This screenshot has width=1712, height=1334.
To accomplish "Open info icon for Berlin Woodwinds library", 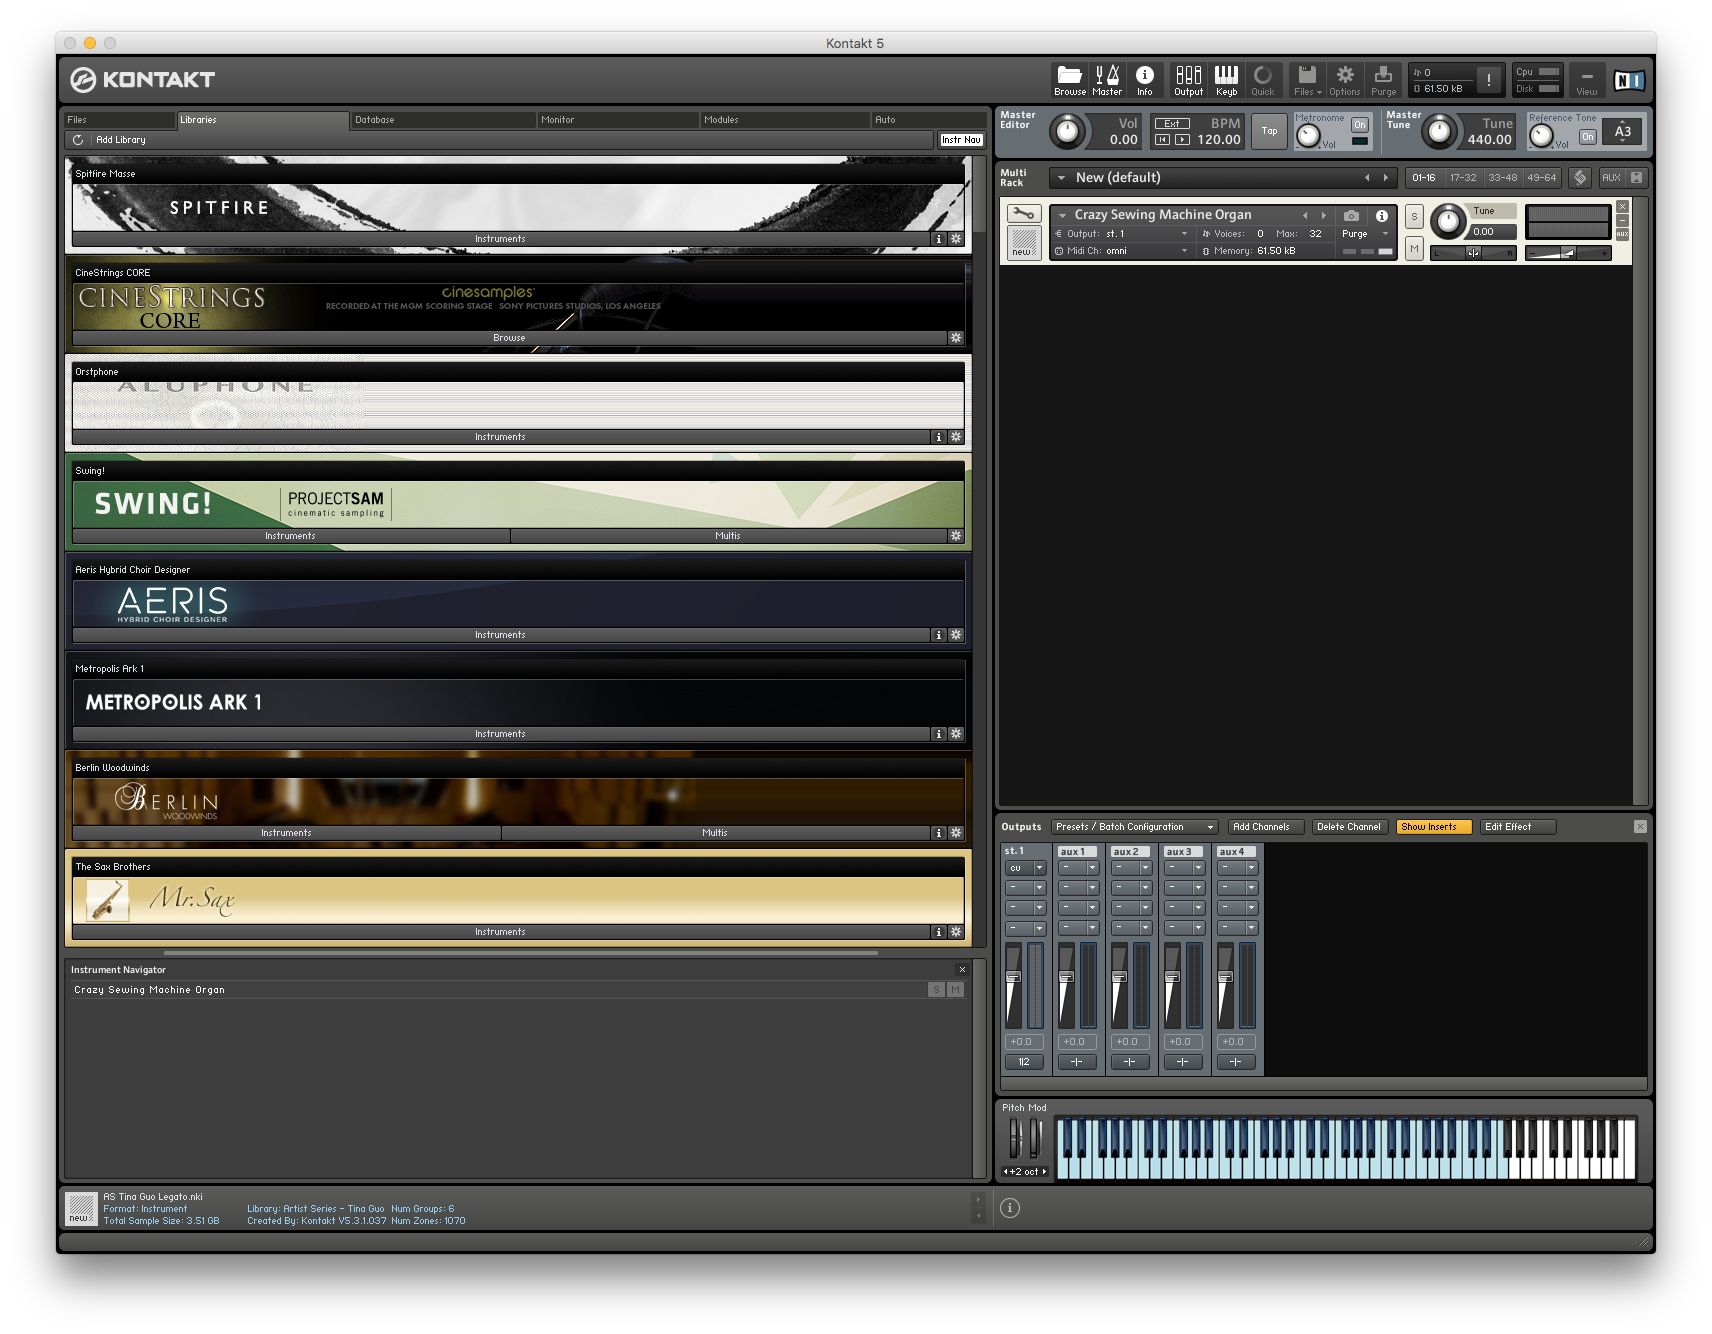I will [x=938, y=833].
